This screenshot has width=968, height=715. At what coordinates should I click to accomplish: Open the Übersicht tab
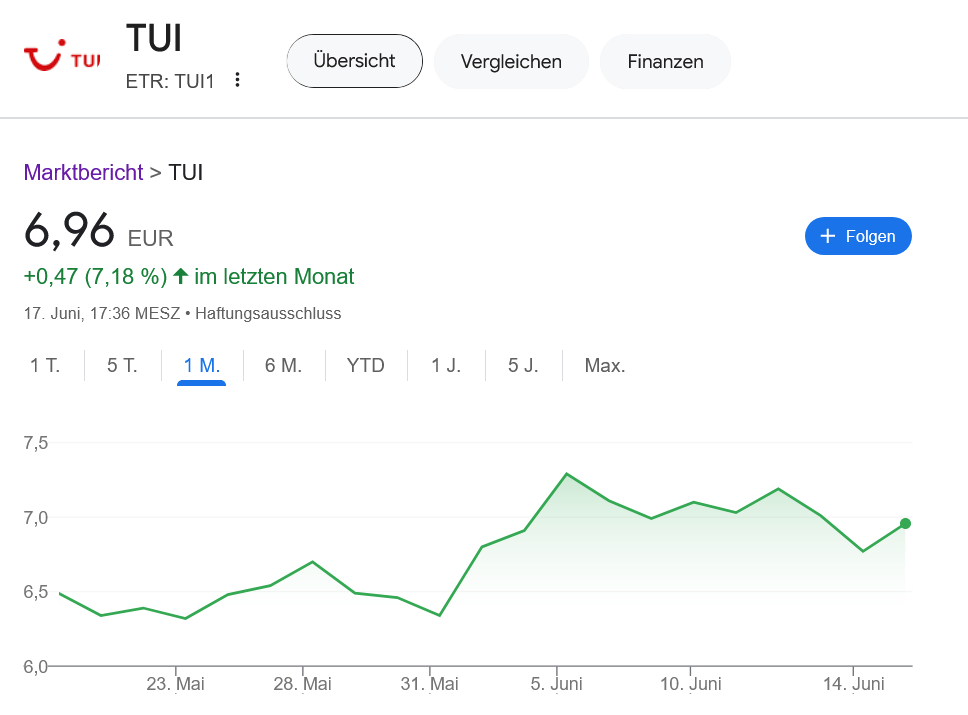(x=354, y=60)
